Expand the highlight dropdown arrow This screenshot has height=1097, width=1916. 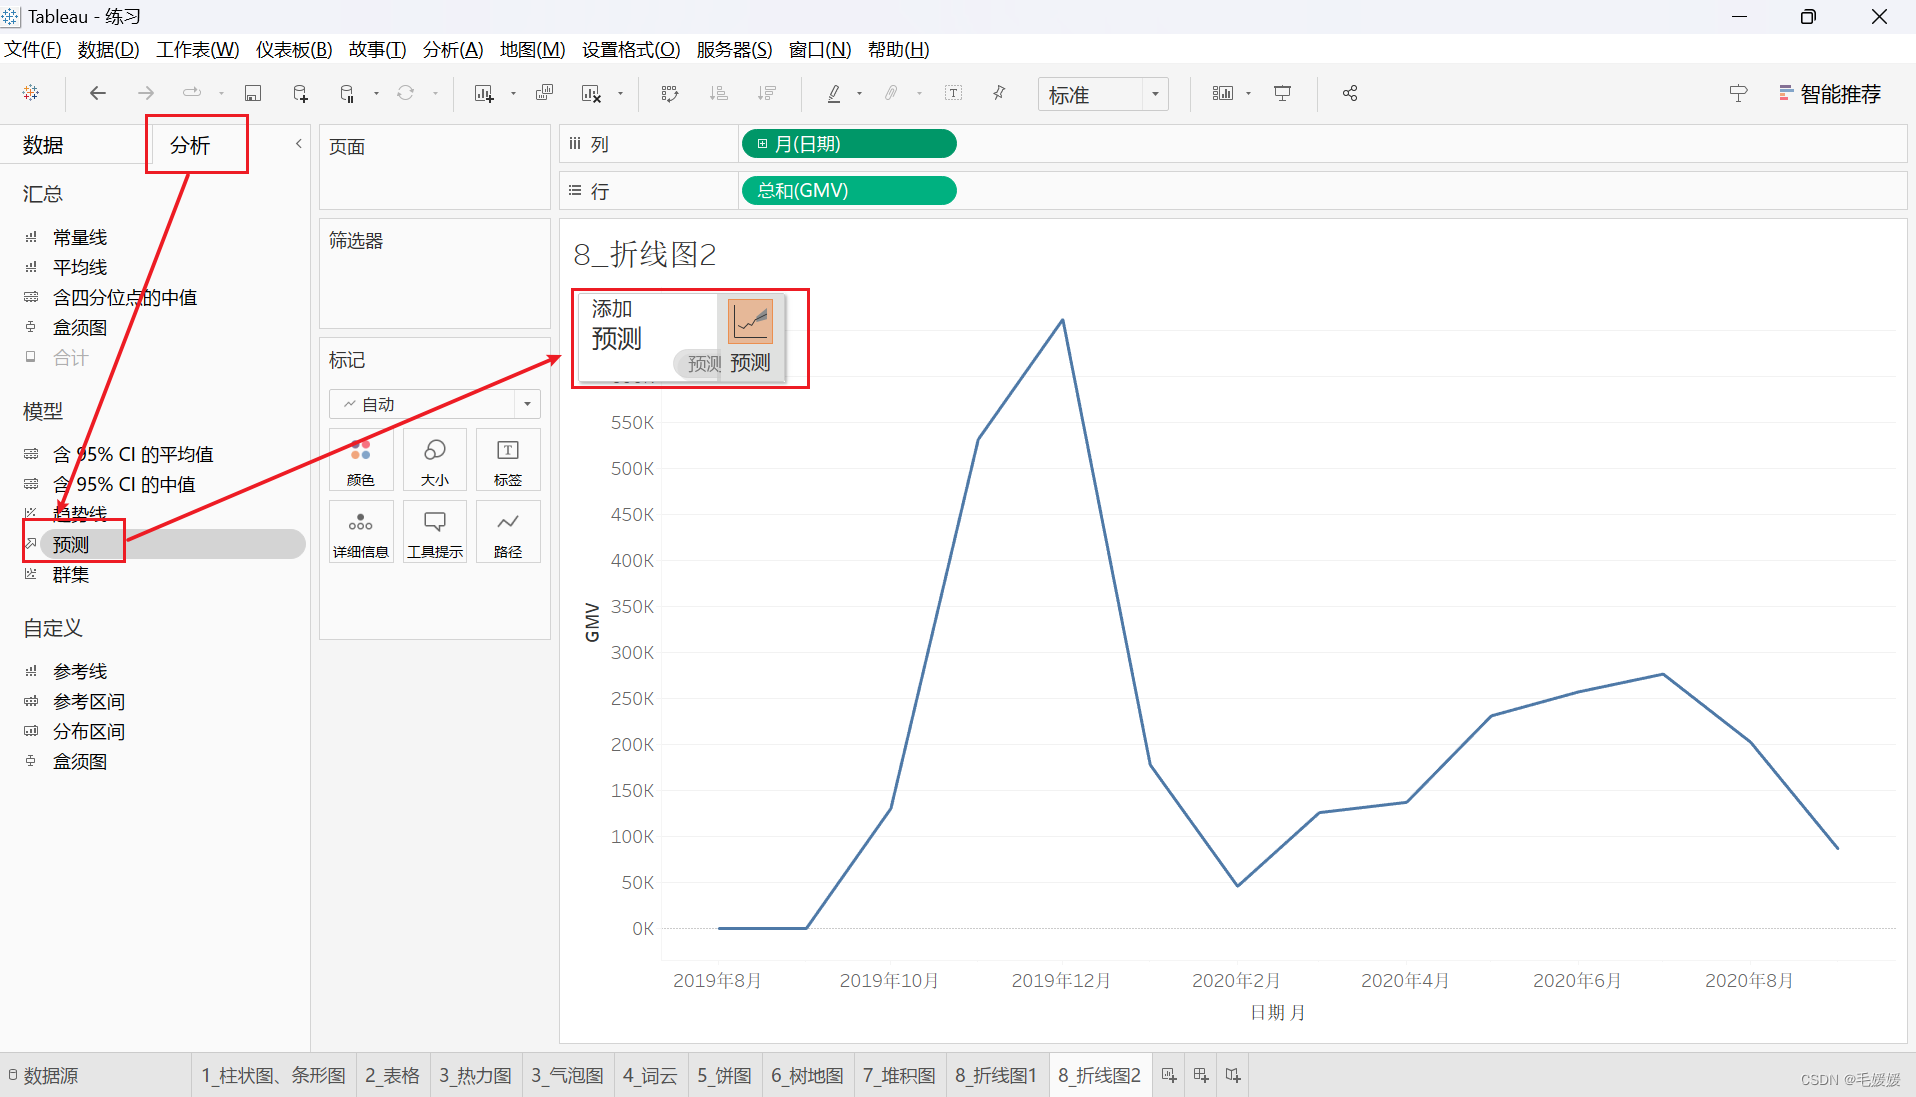[859, 94]
